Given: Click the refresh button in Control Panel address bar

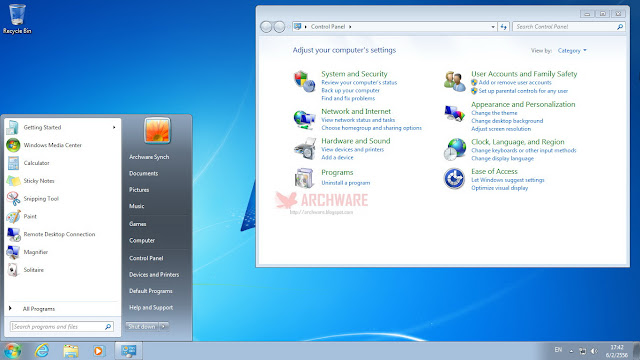Looking at the screenshot, I should coord(503,27).
